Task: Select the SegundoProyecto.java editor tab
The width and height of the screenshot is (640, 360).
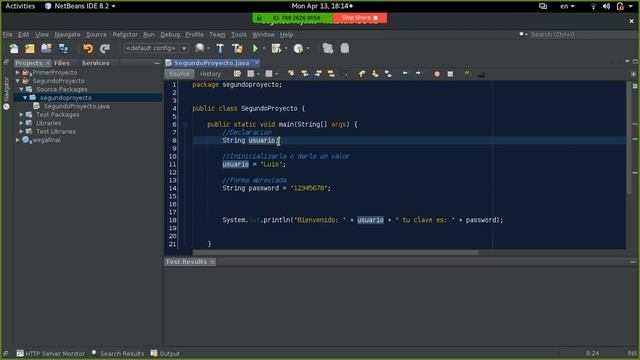Action: [211, 63]
